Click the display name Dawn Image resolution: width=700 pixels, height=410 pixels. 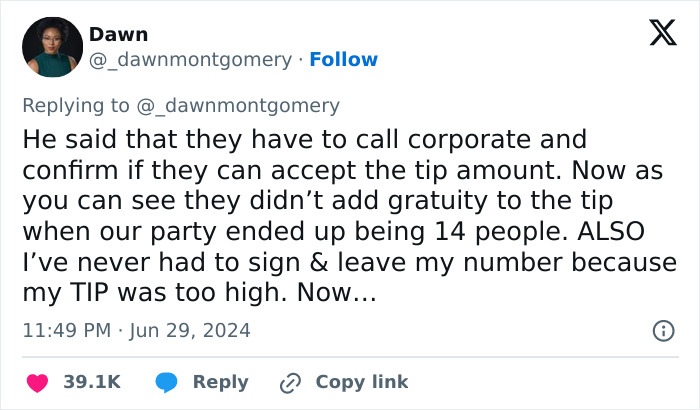pos(118,34)
